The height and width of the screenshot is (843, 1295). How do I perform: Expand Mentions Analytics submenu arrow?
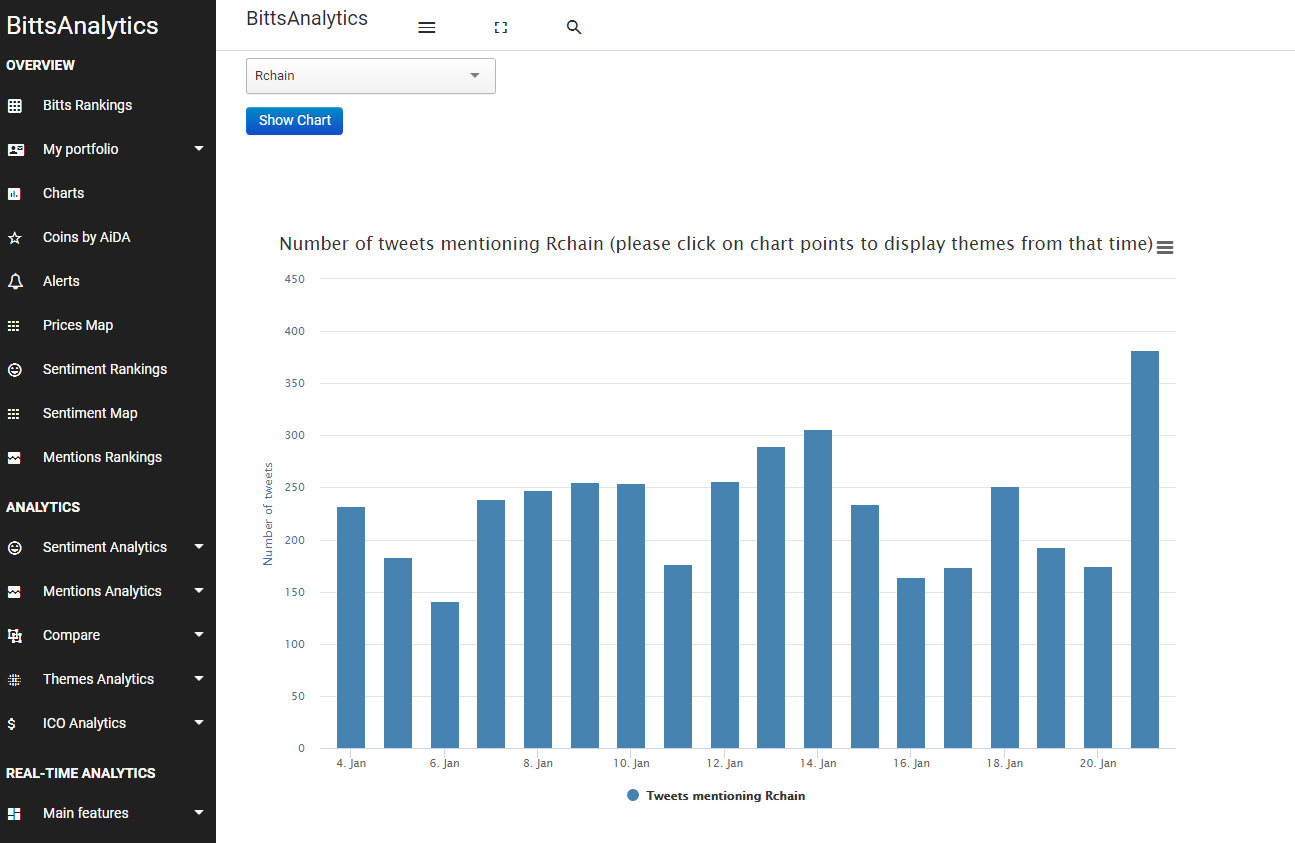click(199, 591)
